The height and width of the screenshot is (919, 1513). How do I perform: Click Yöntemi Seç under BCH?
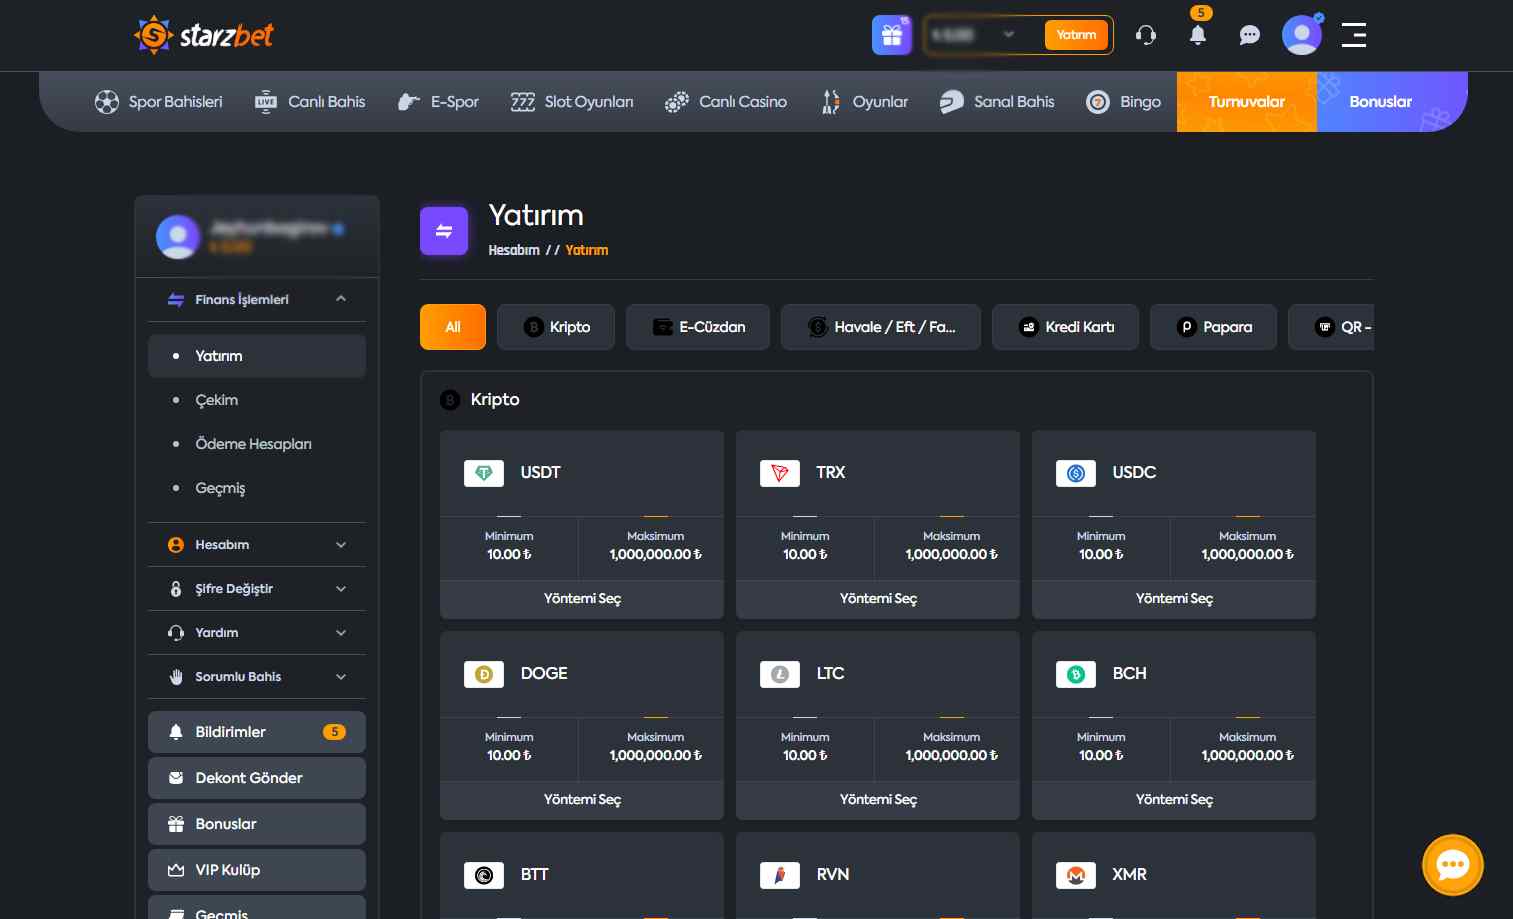pos(1174,800)
